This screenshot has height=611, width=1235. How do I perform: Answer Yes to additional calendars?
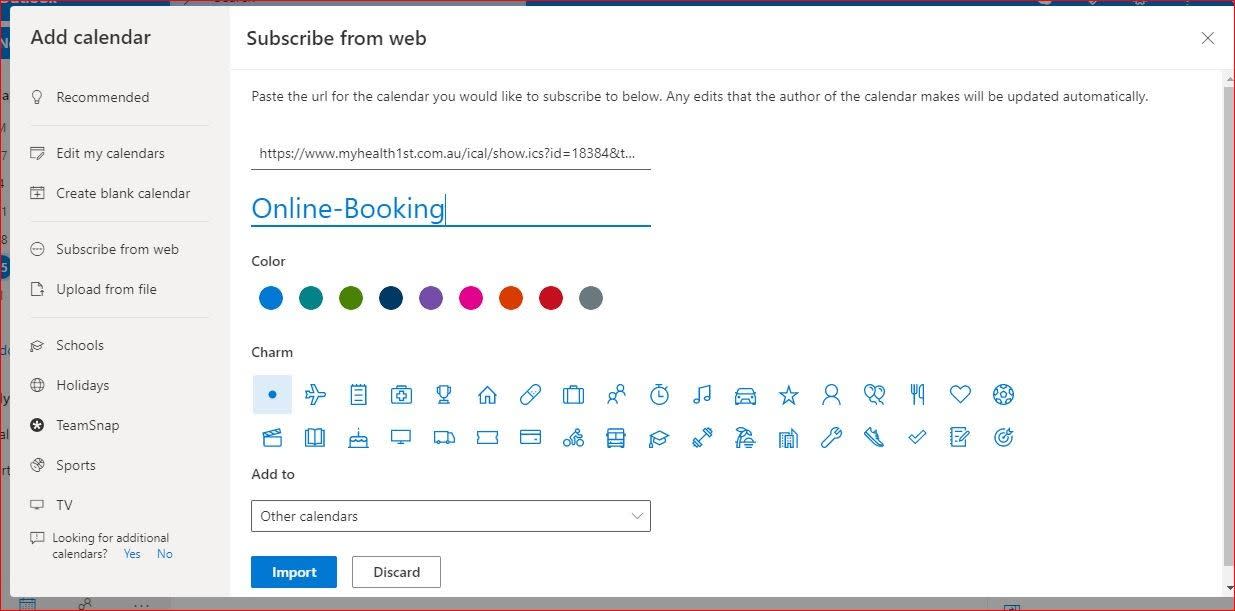132,554
